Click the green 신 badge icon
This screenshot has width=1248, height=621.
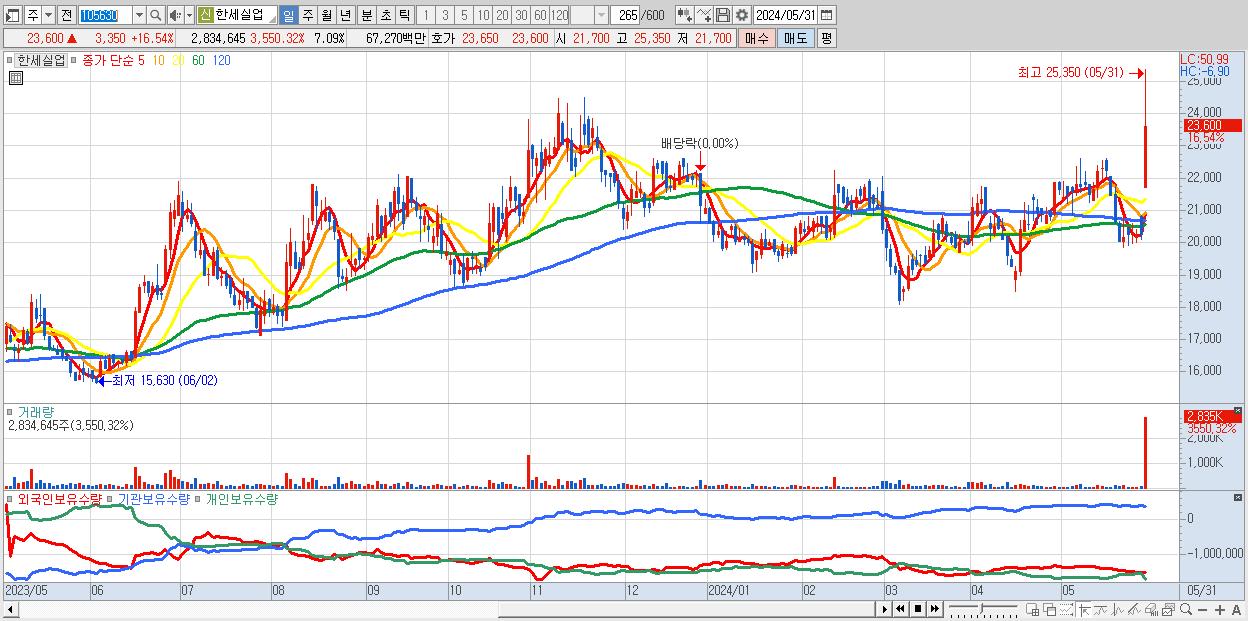206,15
